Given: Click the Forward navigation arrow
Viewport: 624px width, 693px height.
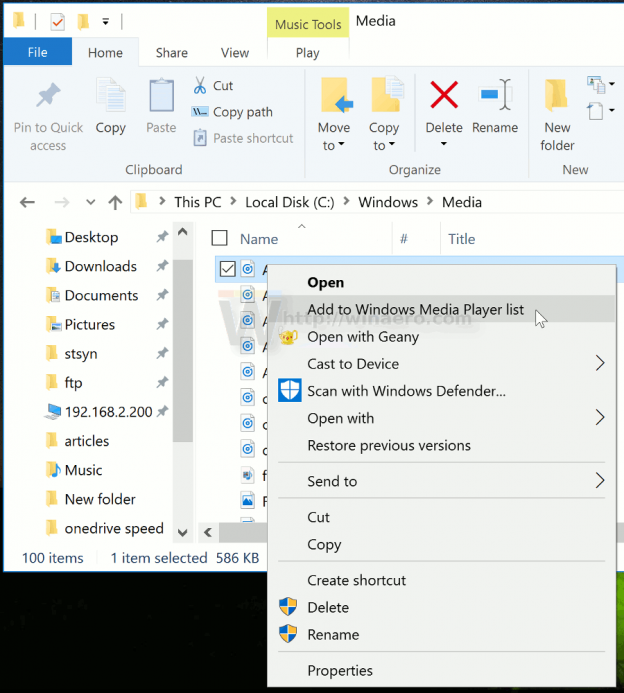Looking at the screenshot, I should pyautogui.click(x=62, y=202).
